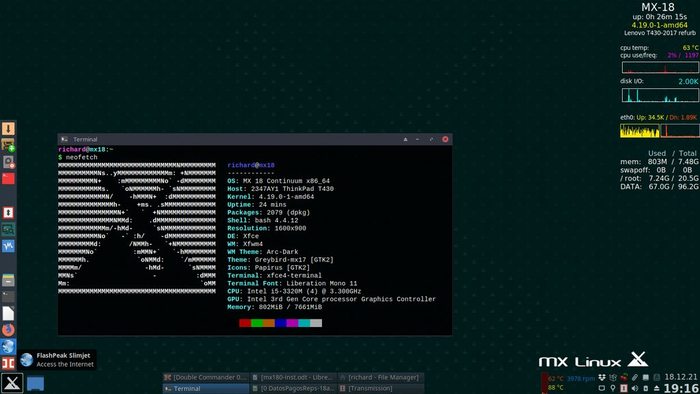Click the 19:16 panel clock
700x394 pixels.
(681, 388)
